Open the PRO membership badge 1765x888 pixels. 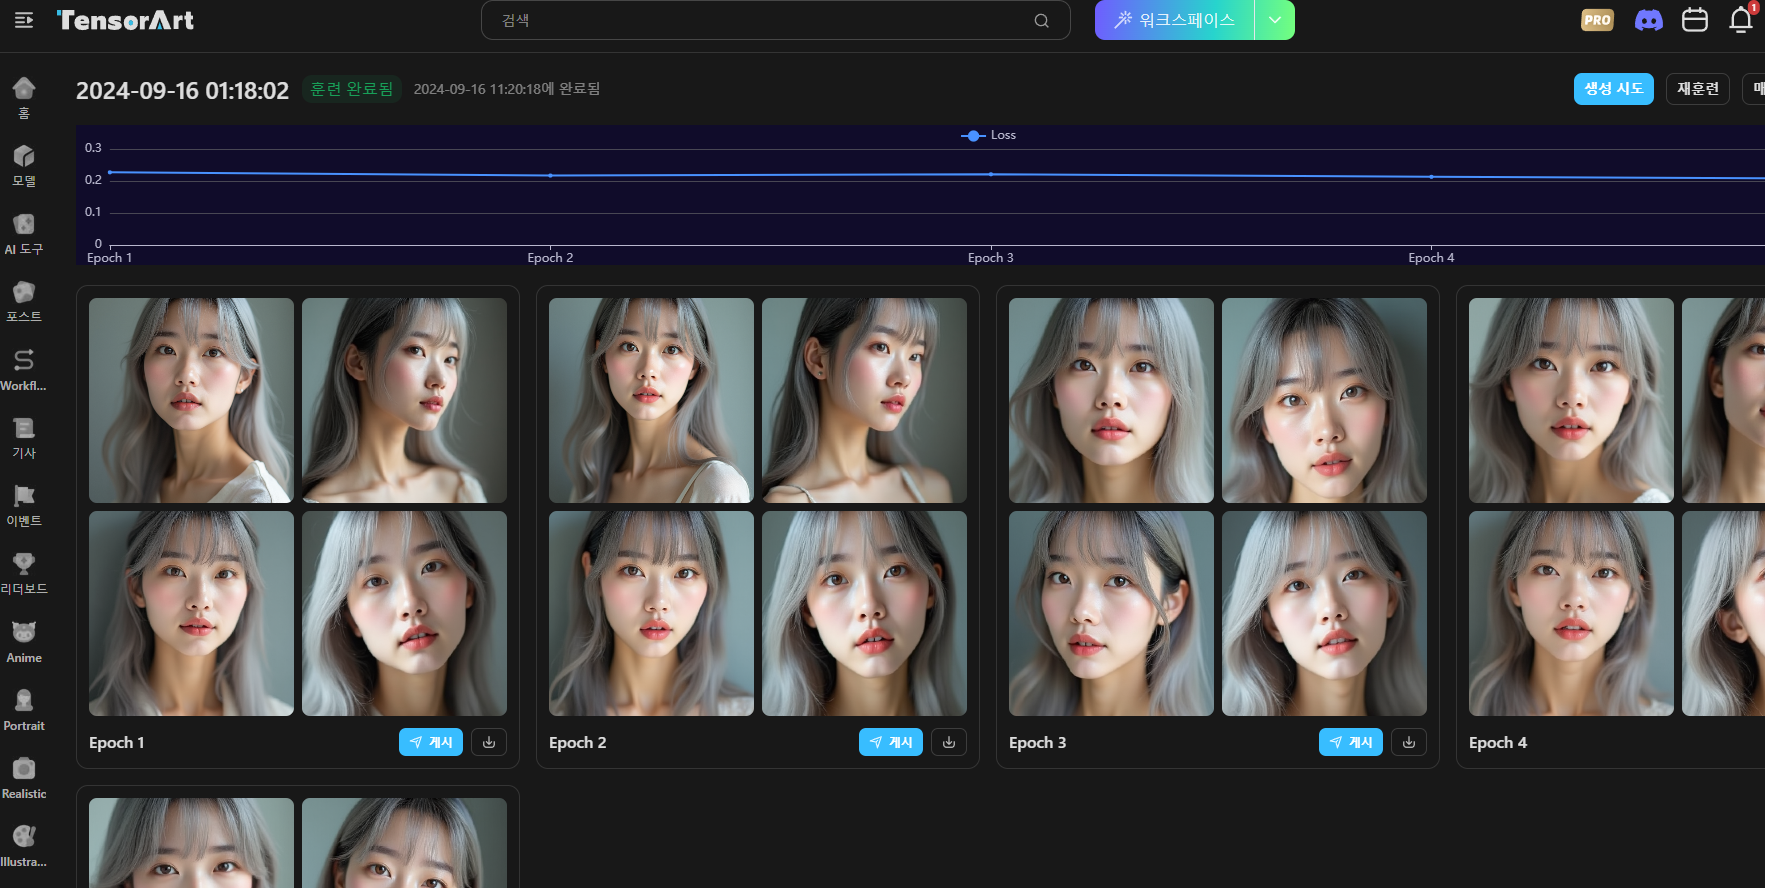click(1597, 20)
